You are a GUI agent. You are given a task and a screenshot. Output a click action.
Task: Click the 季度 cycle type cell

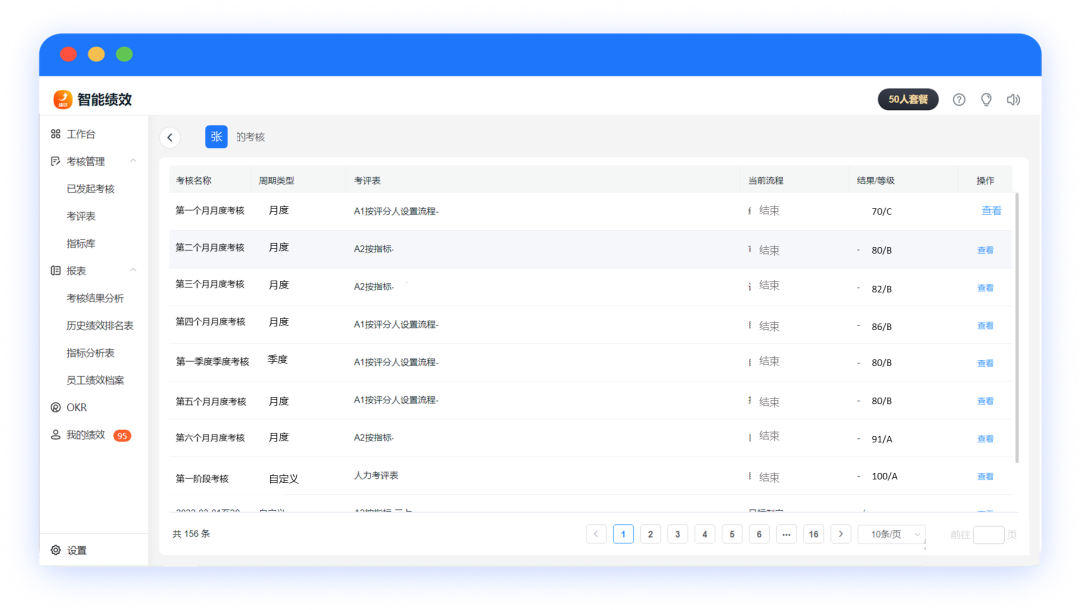pyautogui.click(x=278, y=359)
